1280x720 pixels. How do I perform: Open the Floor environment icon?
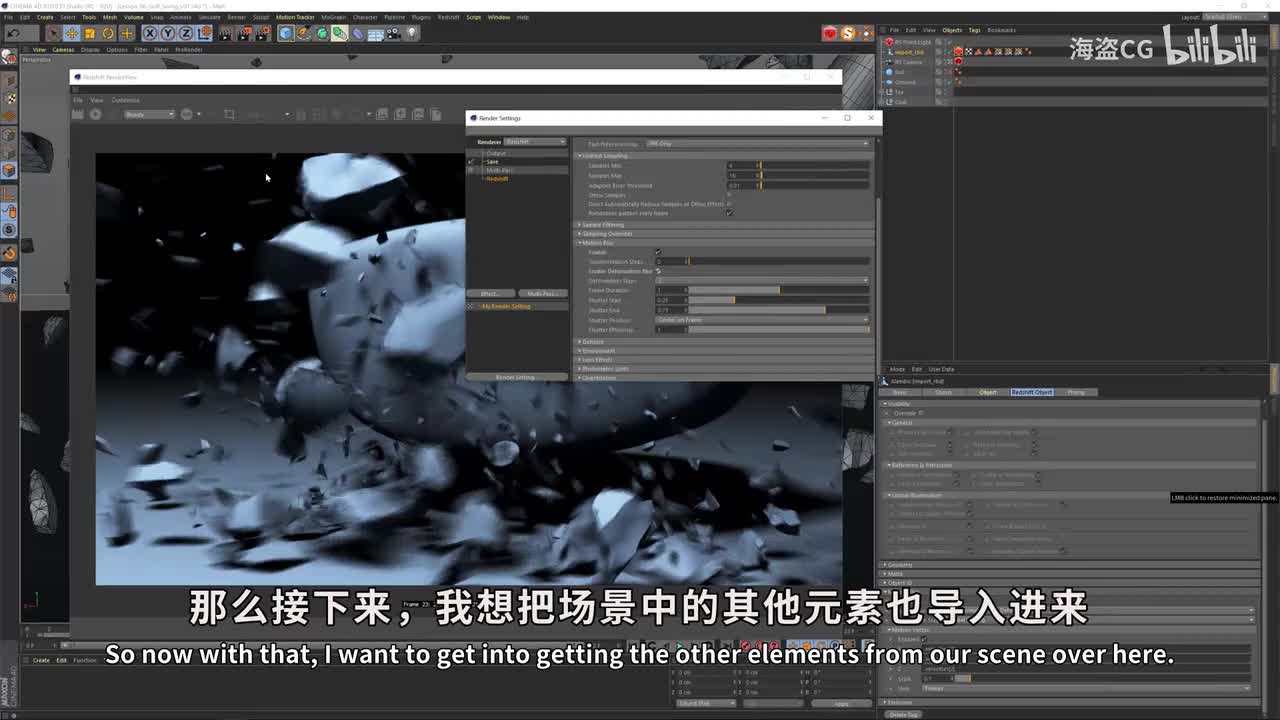pos(375,33)
